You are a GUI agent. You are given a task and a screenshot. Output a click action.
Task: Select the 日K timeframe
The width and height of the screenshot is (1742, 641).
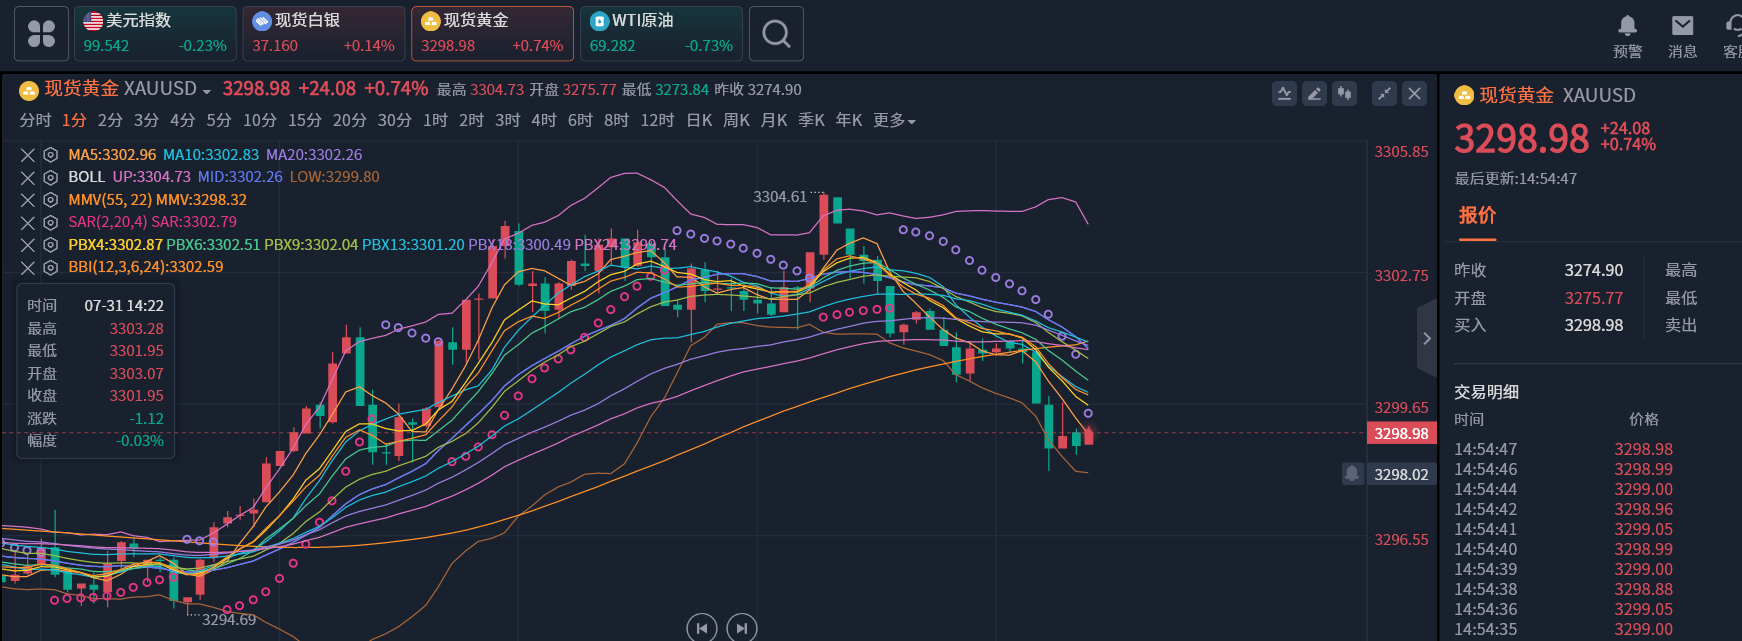[699, 120]
